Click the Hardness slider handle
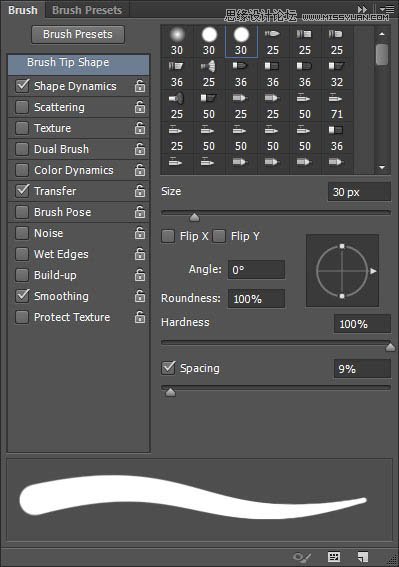Screen dimensions: 399x567 (x=390, y=347)
